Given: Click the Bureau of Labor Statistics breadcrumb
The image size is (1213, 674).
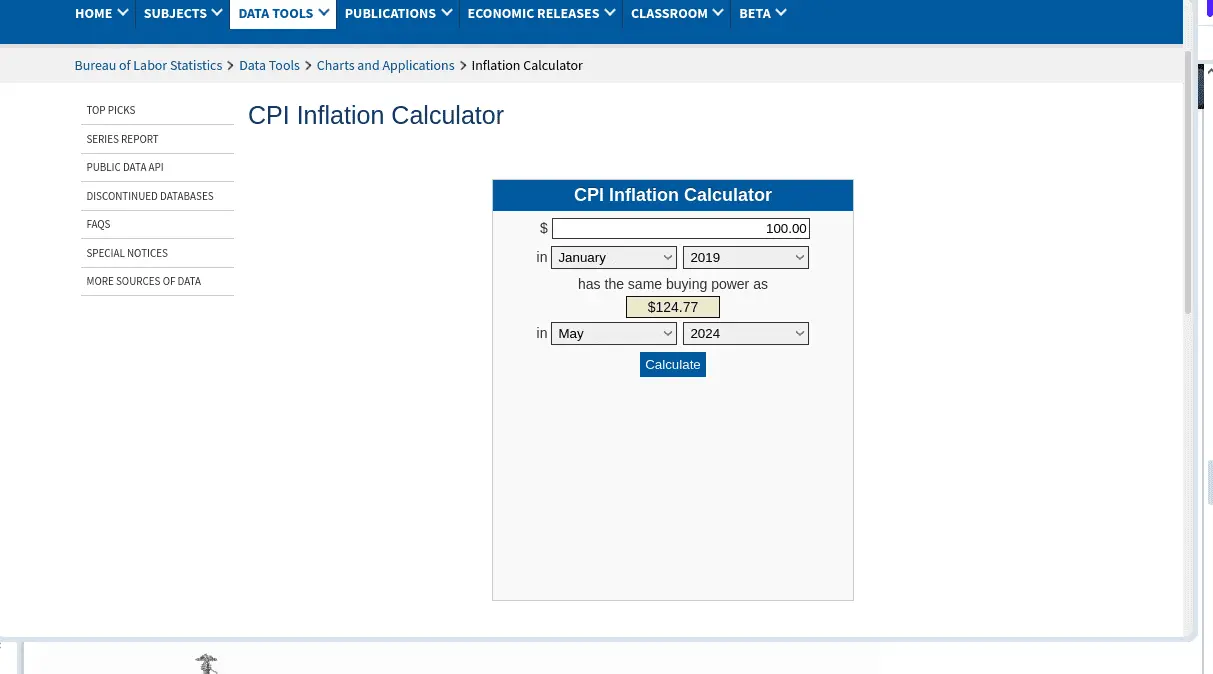Looking at the screenshot, I should point(148,65).
